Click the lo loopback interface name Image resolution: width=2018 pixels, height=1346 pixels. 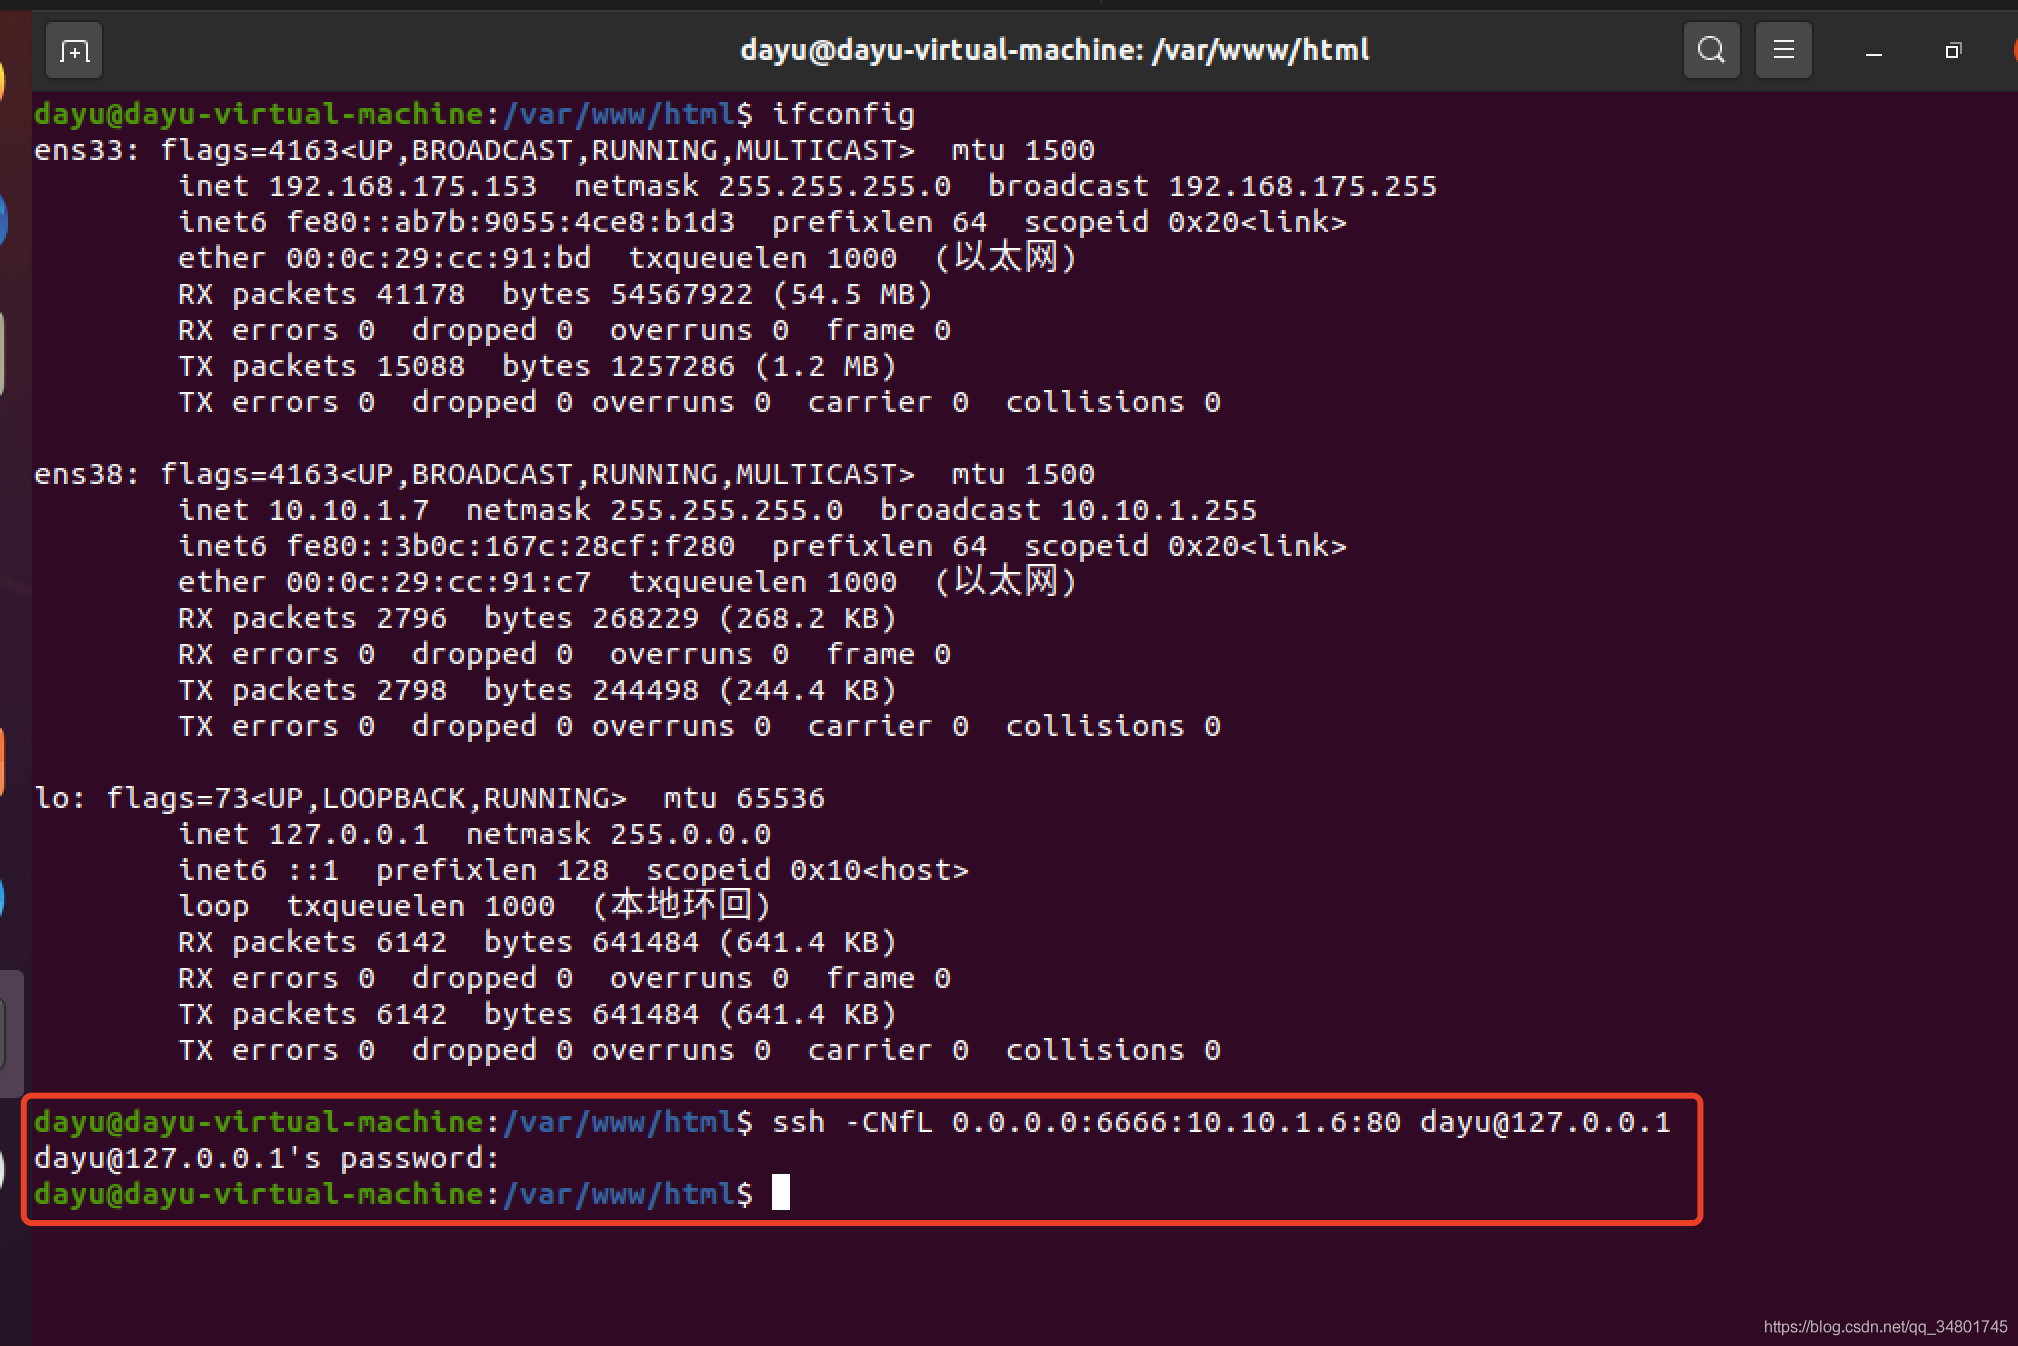[51, 798]
